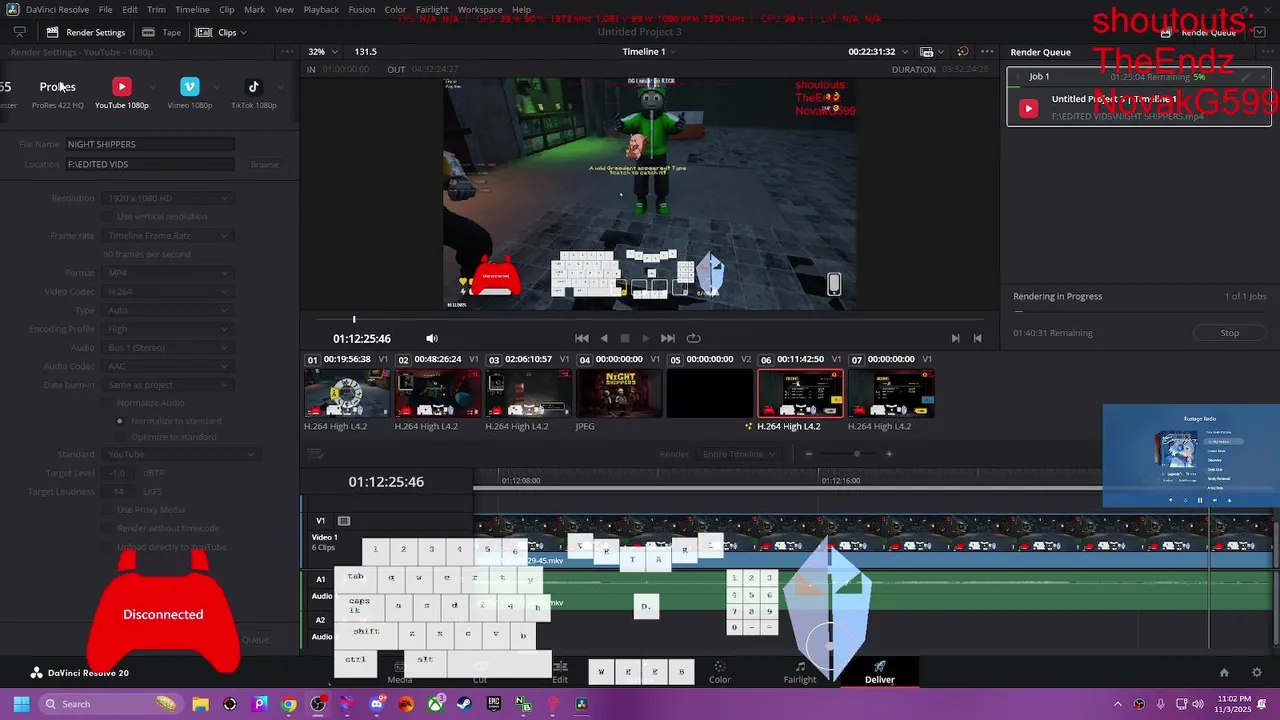Select Job 1 in the Render Queue
The image size is (1280, 720).
pos(1139,98)
